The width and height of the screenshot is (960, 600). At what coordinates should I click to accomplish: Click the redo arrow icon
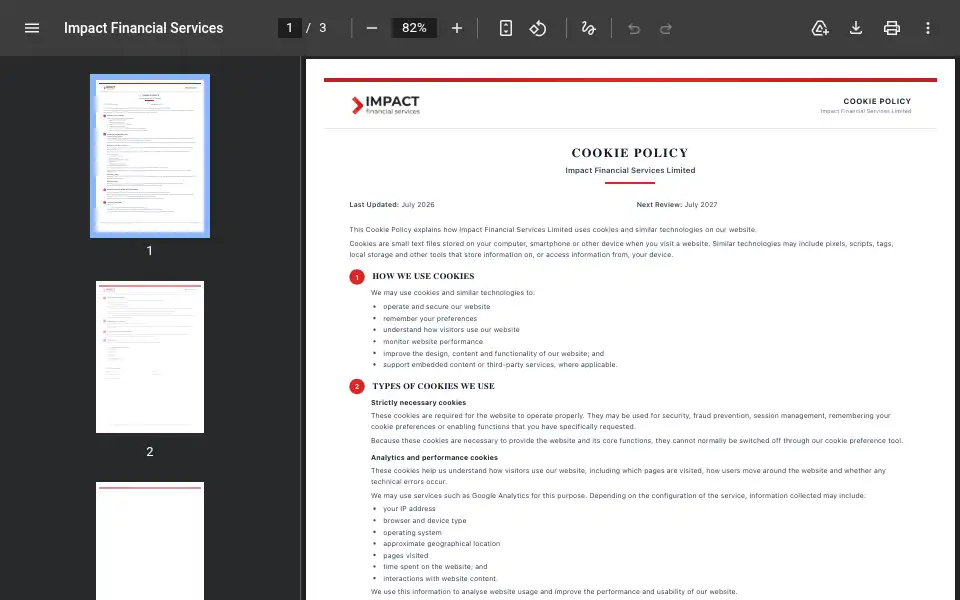pyautogui.click(x=666, y=28)
